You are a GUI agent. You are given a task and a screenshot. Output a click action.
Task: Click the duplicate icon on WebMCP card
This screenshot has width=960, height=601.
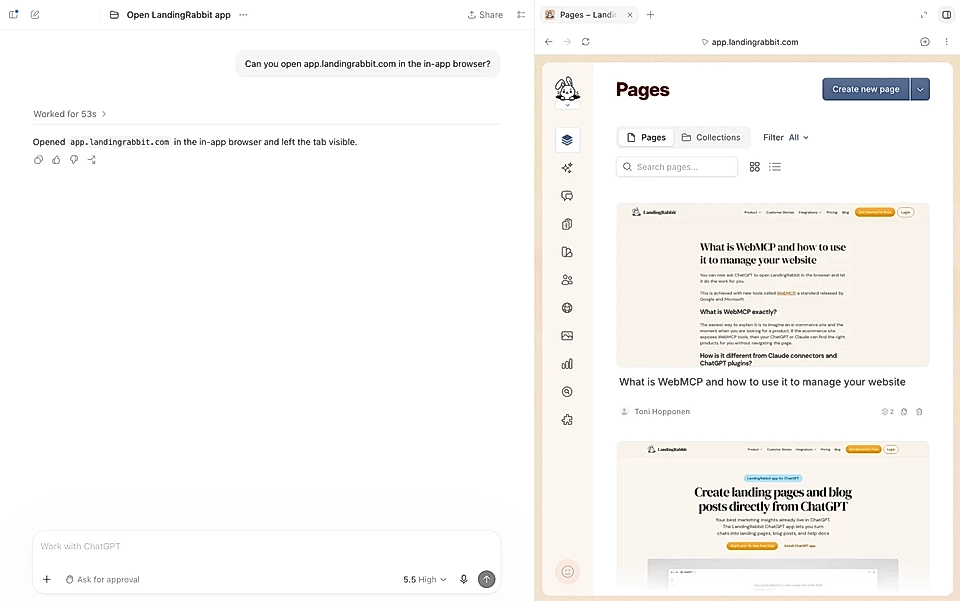[904, 411]
